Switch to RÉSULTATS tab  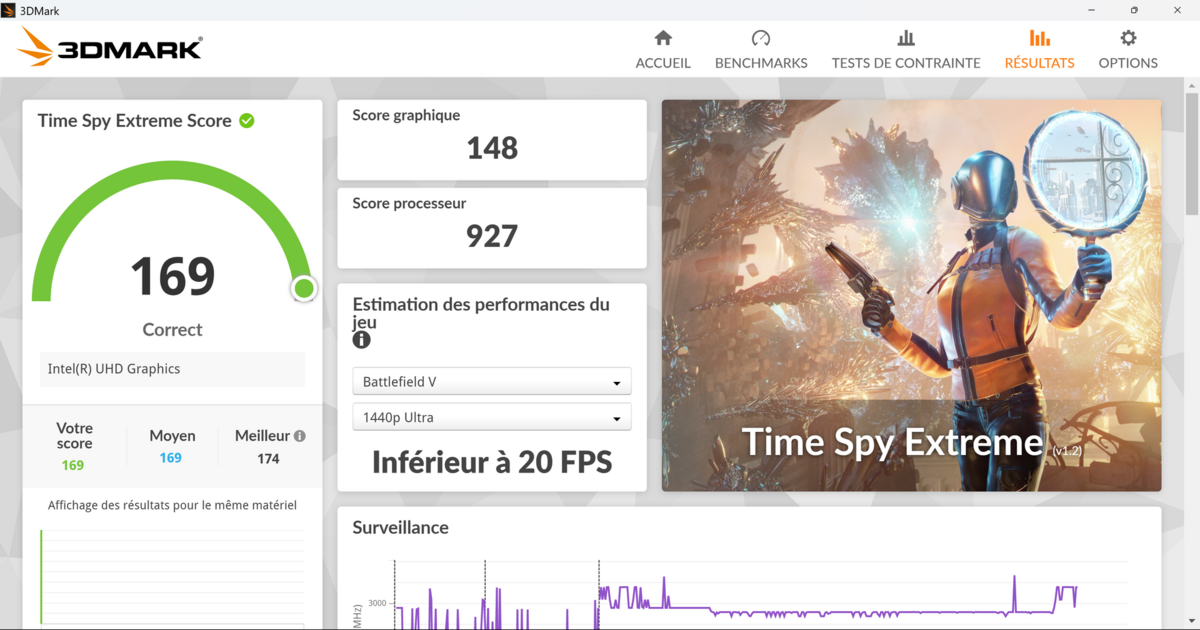(x=1040, y=62)
